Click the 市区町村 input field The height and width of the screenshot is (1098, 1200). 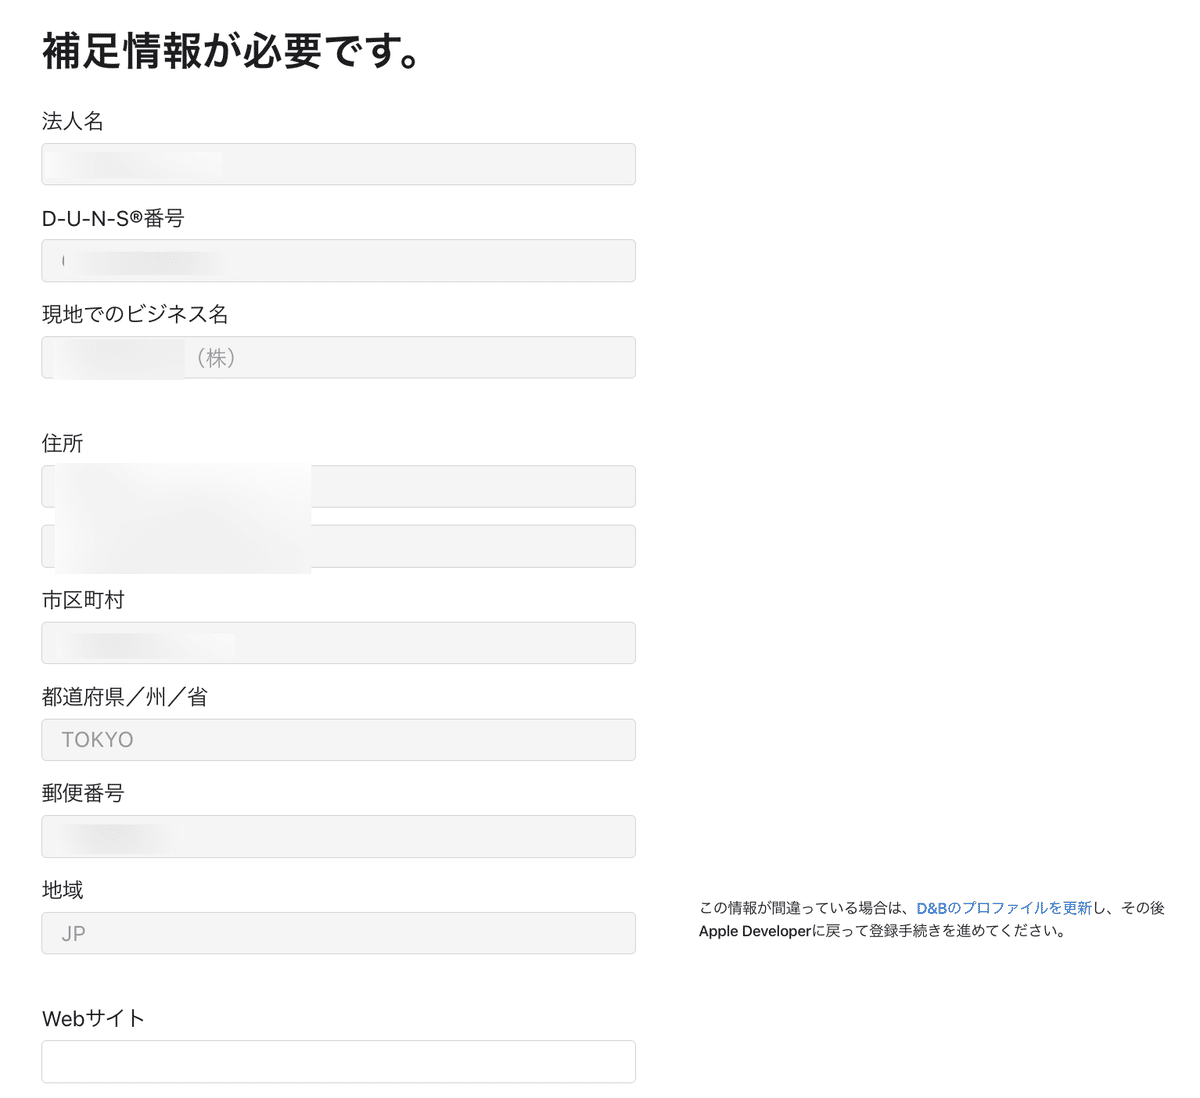[x=338, y=643]
